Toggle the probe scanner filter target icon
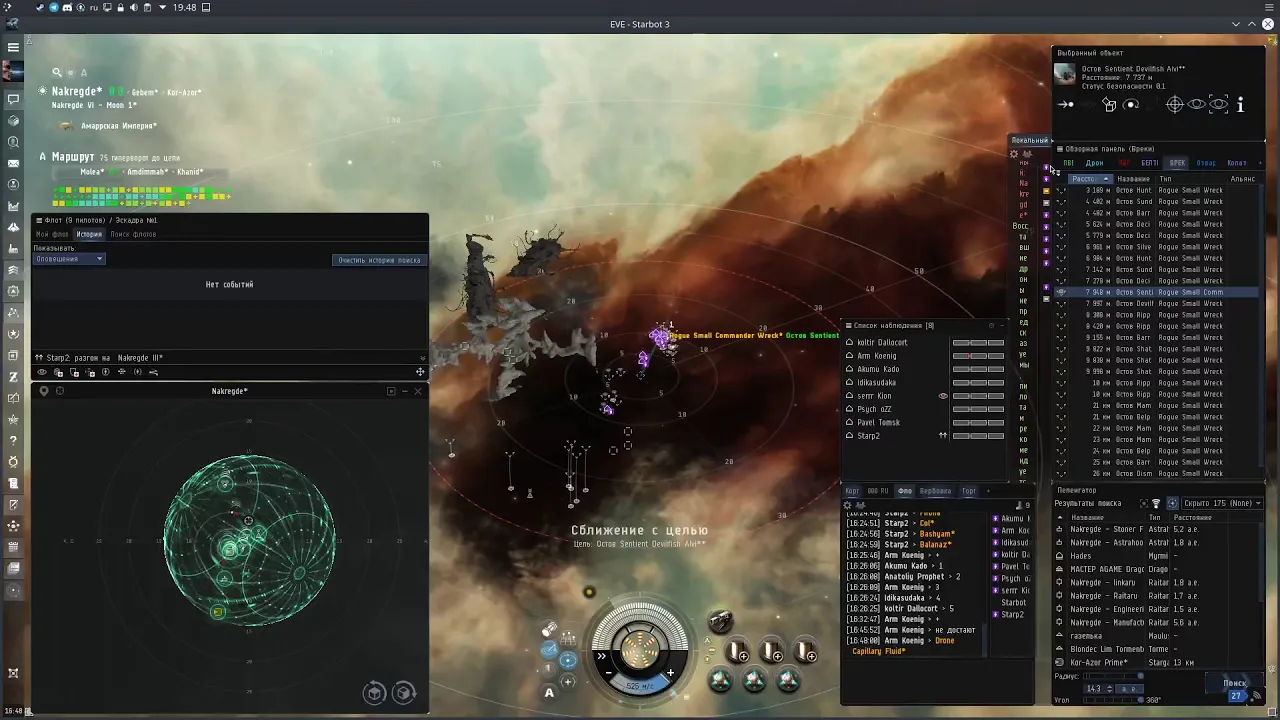 click(x=1173, y=503)
